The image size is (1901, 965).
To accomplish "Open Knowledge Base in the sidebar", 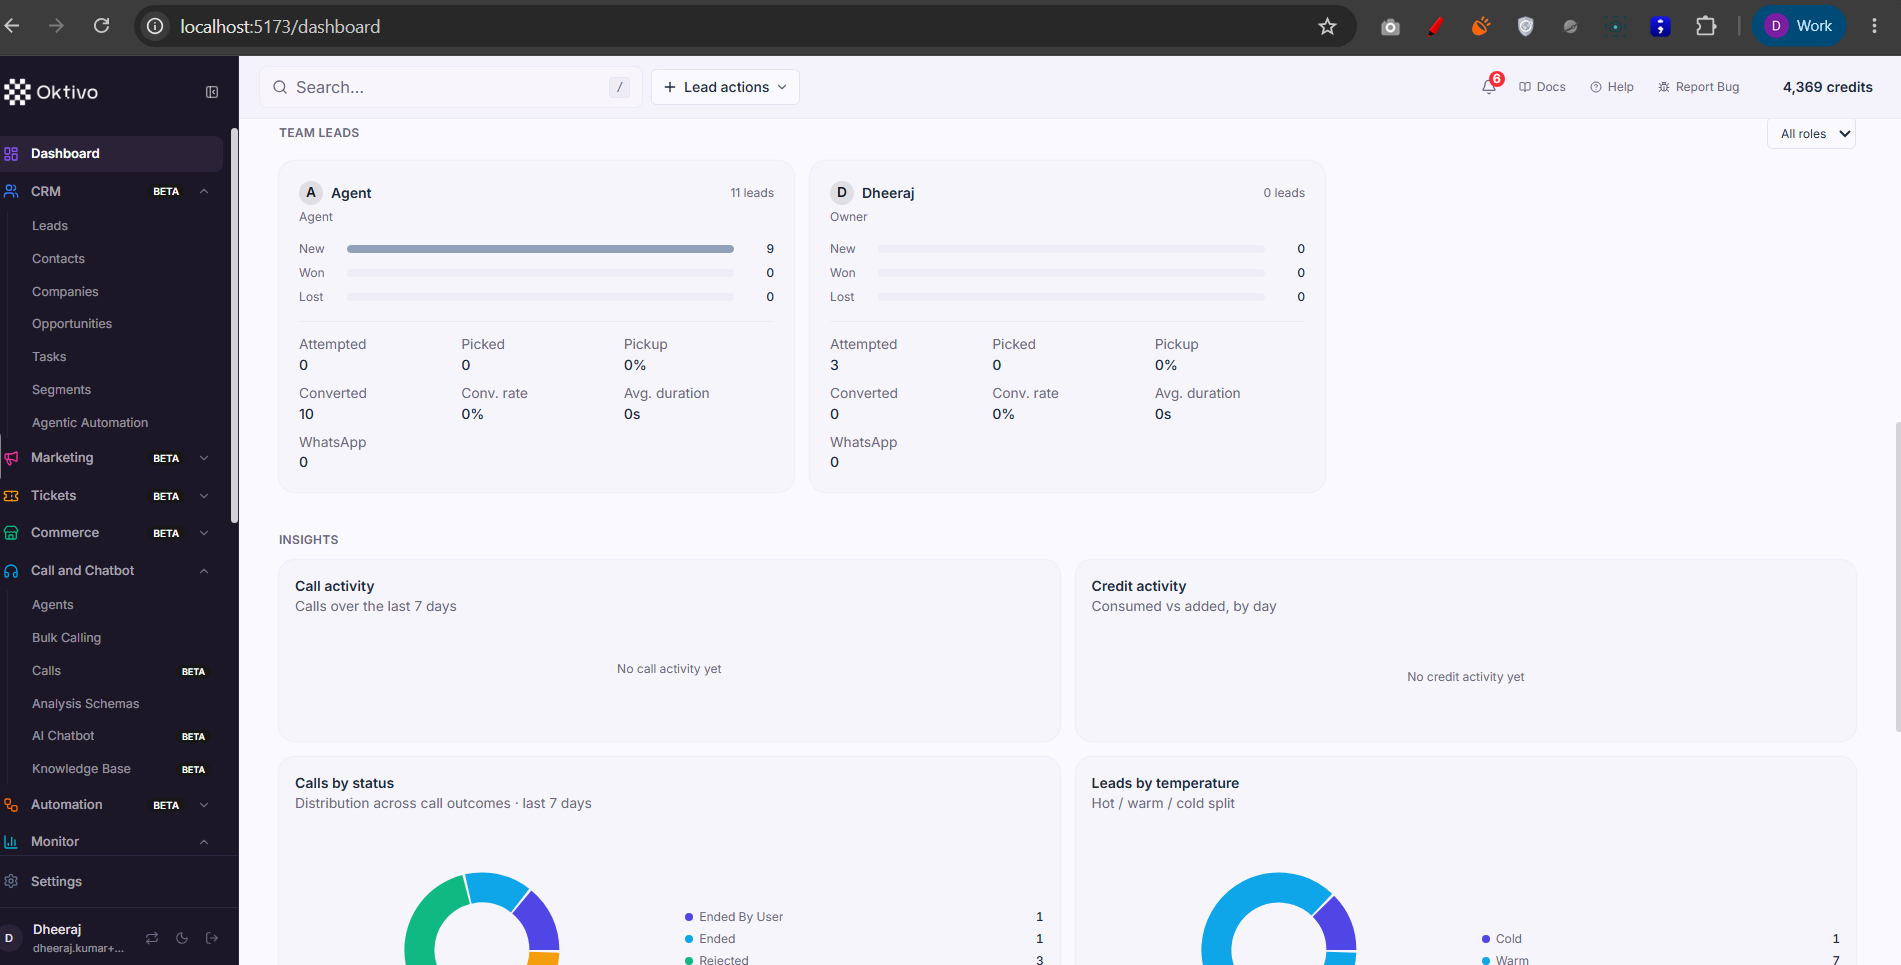I will [x=81, y=769].
